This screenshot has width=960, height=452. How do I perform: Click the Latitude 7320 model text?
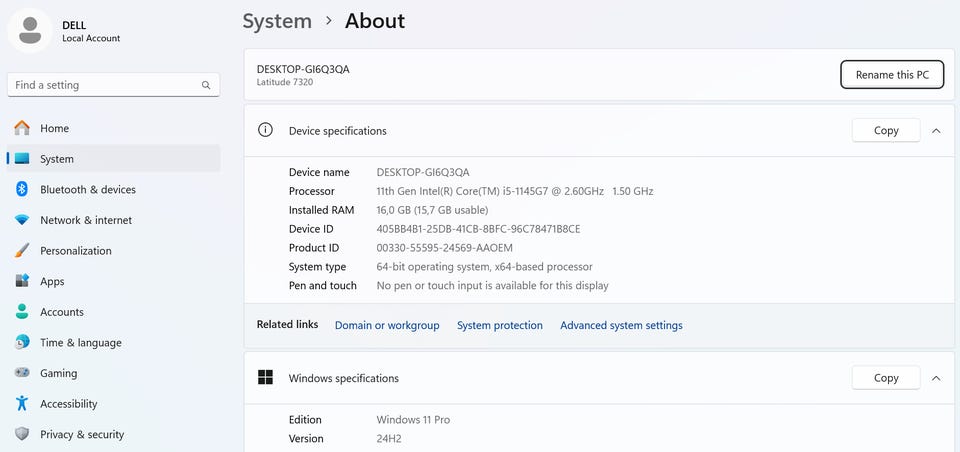[285, 82]
